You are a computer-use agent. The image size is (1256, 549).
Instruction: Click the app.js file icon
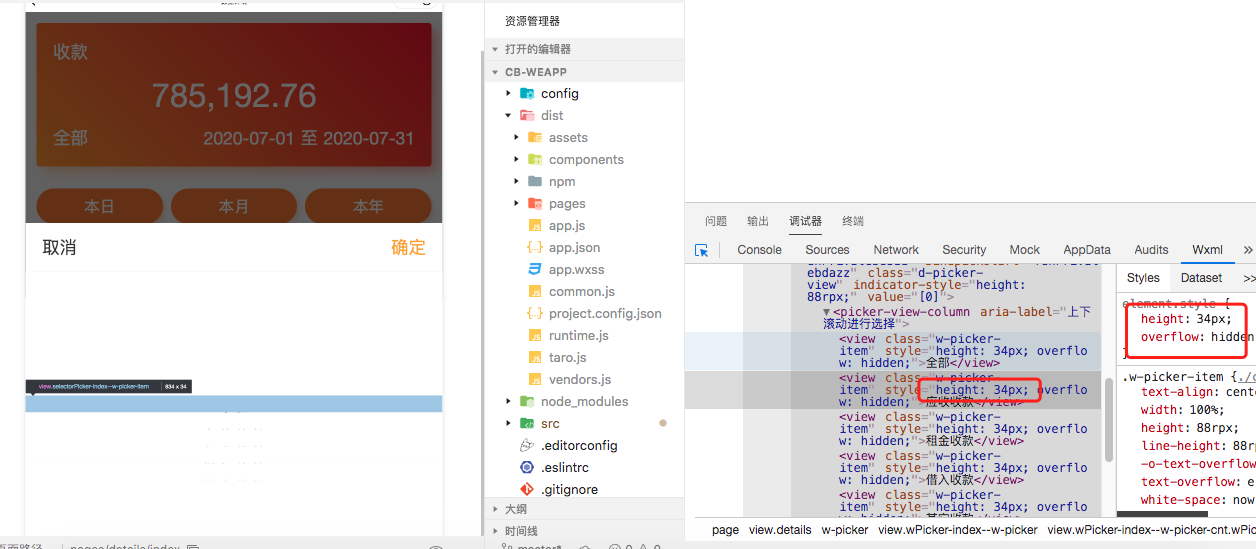(x=535, y=225)
